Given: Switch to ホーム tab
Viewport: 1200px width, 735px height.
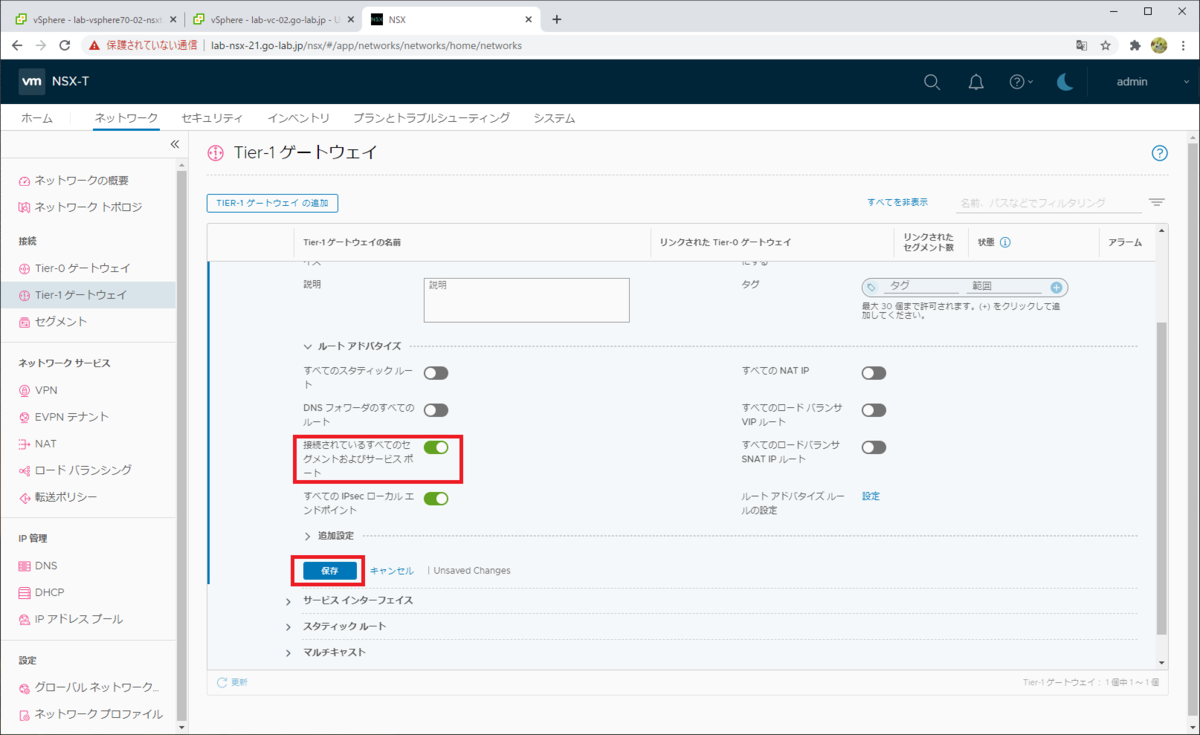Looking at the screenshot, I should [37, 118].
